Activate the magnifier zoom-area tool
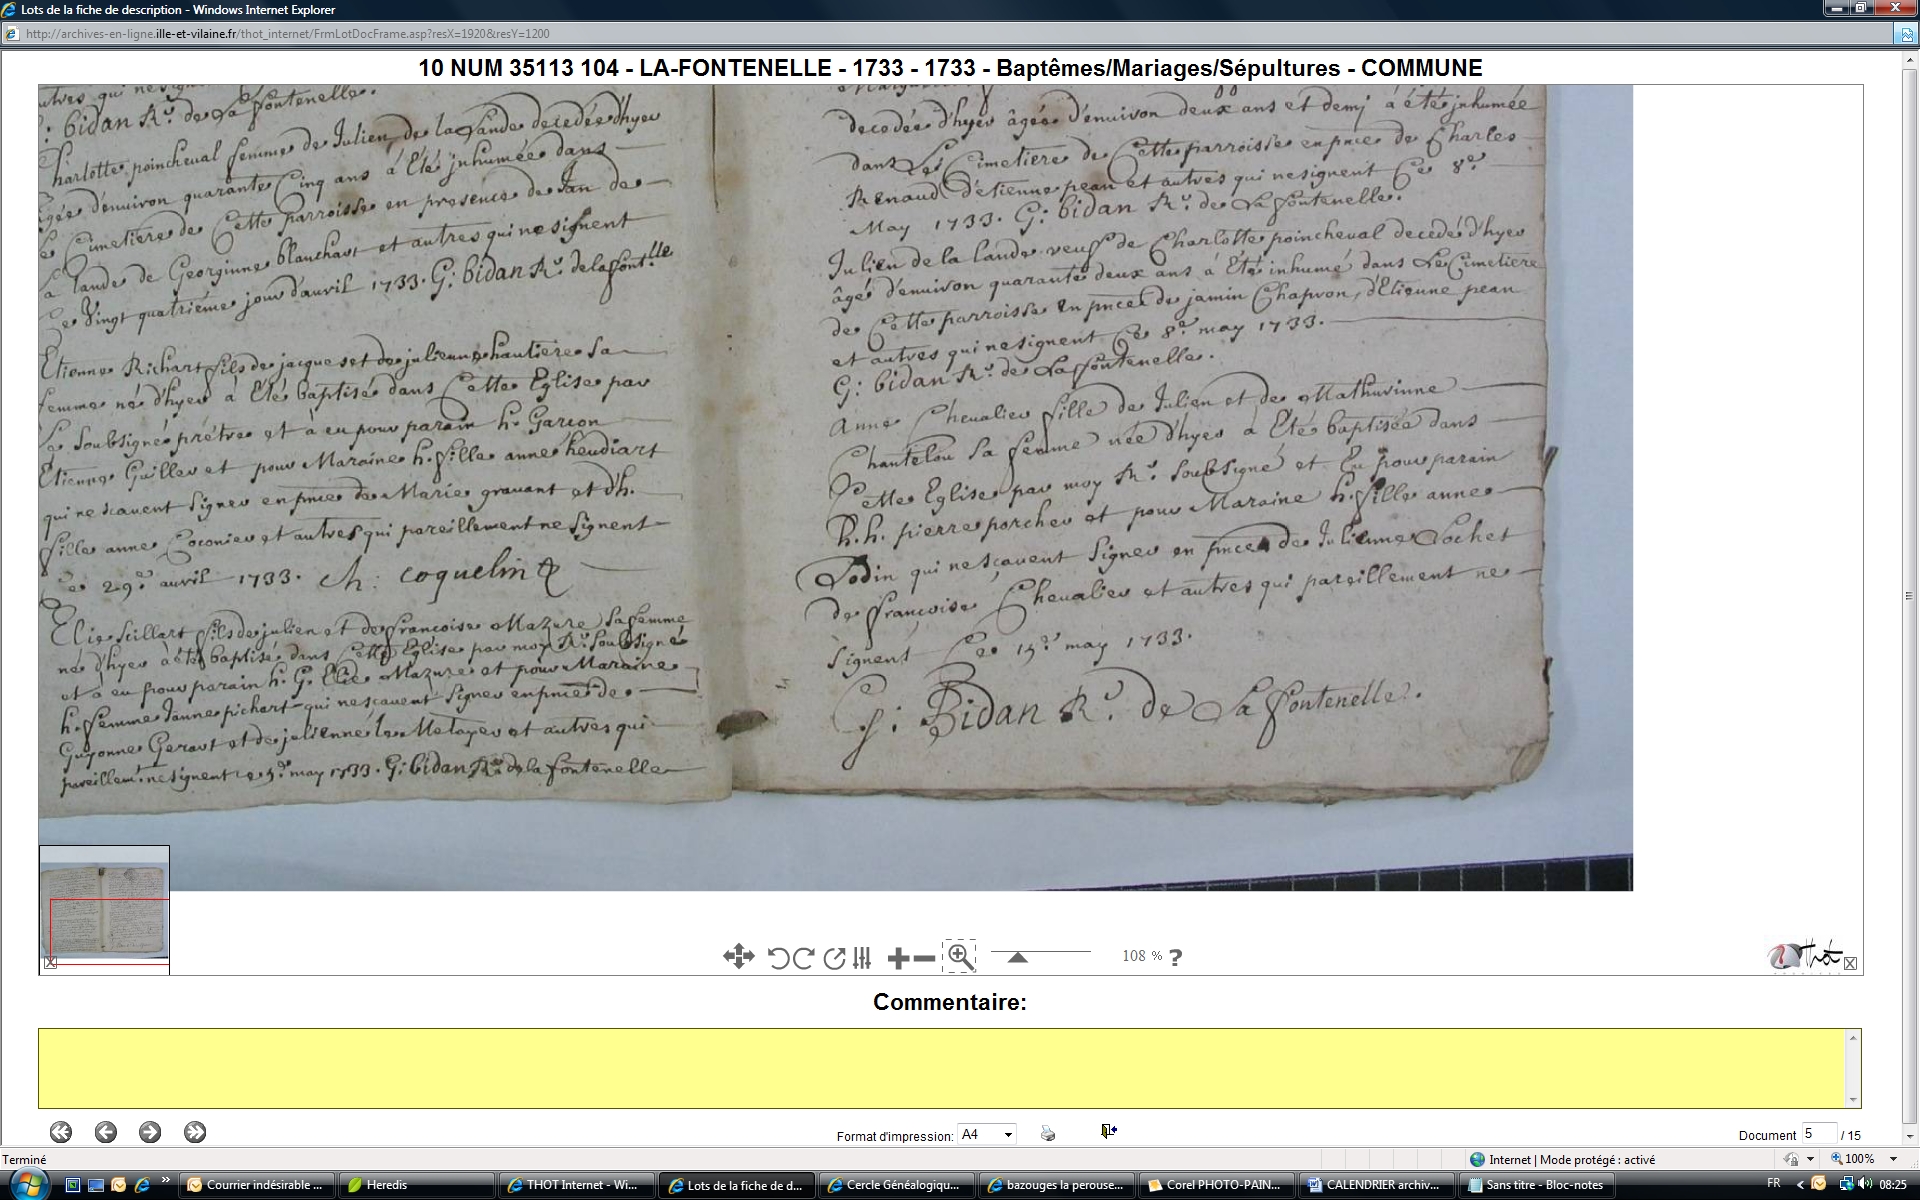 pos(960,956)
